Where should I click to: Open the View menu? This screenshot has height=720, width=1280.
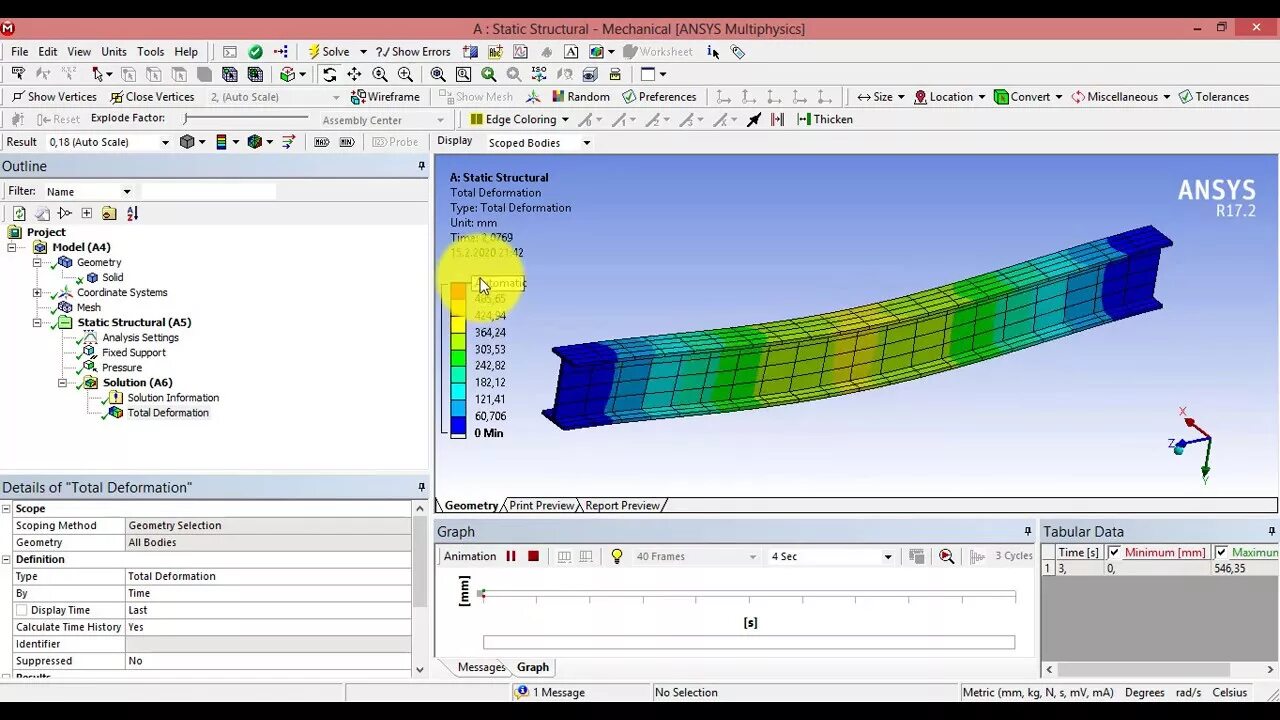coord(79,52)
